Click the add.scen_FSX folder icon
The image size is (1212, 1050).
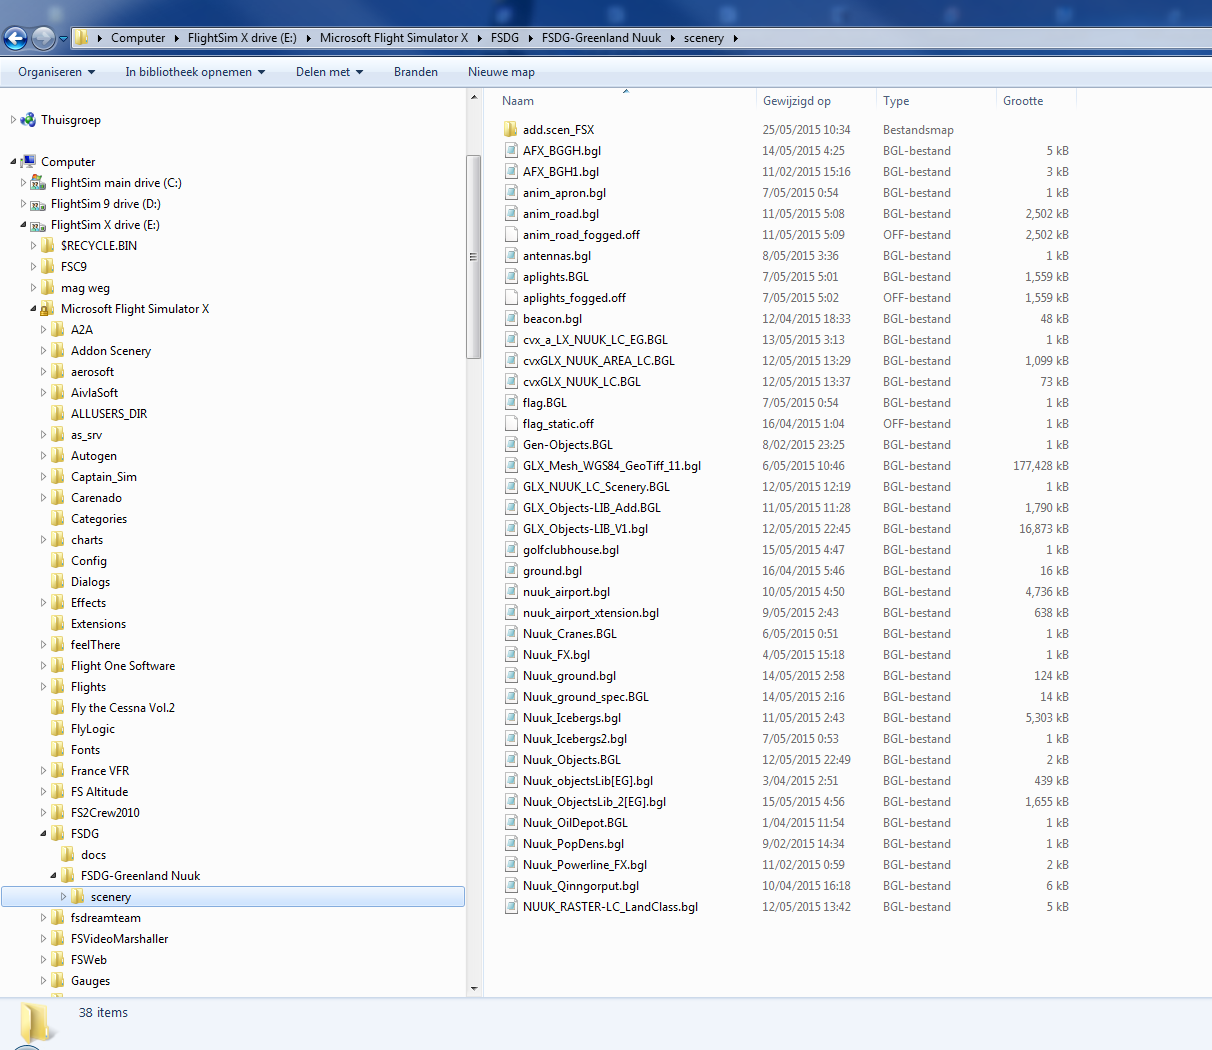[x=510, y=130]
